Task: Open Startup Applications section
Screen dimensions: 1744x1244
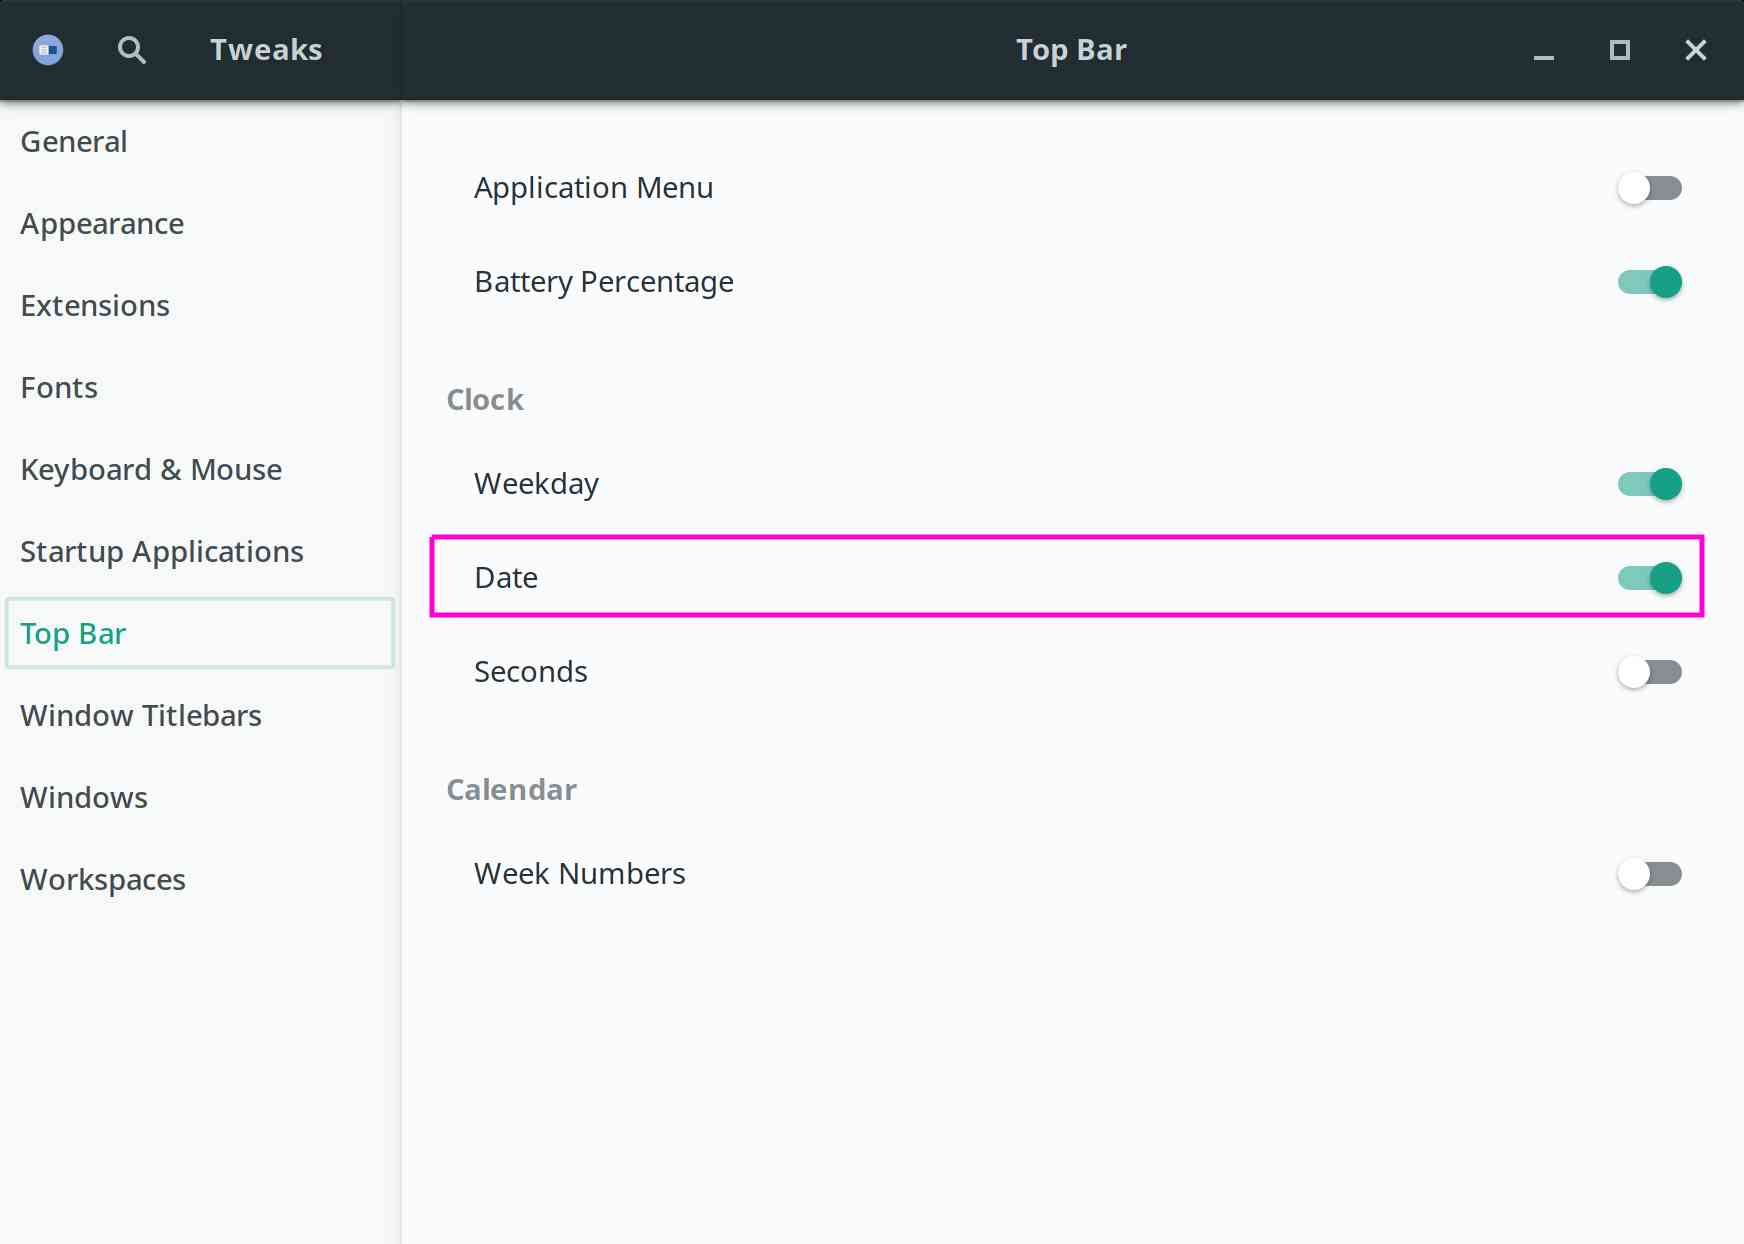Action: click(x=200, y=552)
